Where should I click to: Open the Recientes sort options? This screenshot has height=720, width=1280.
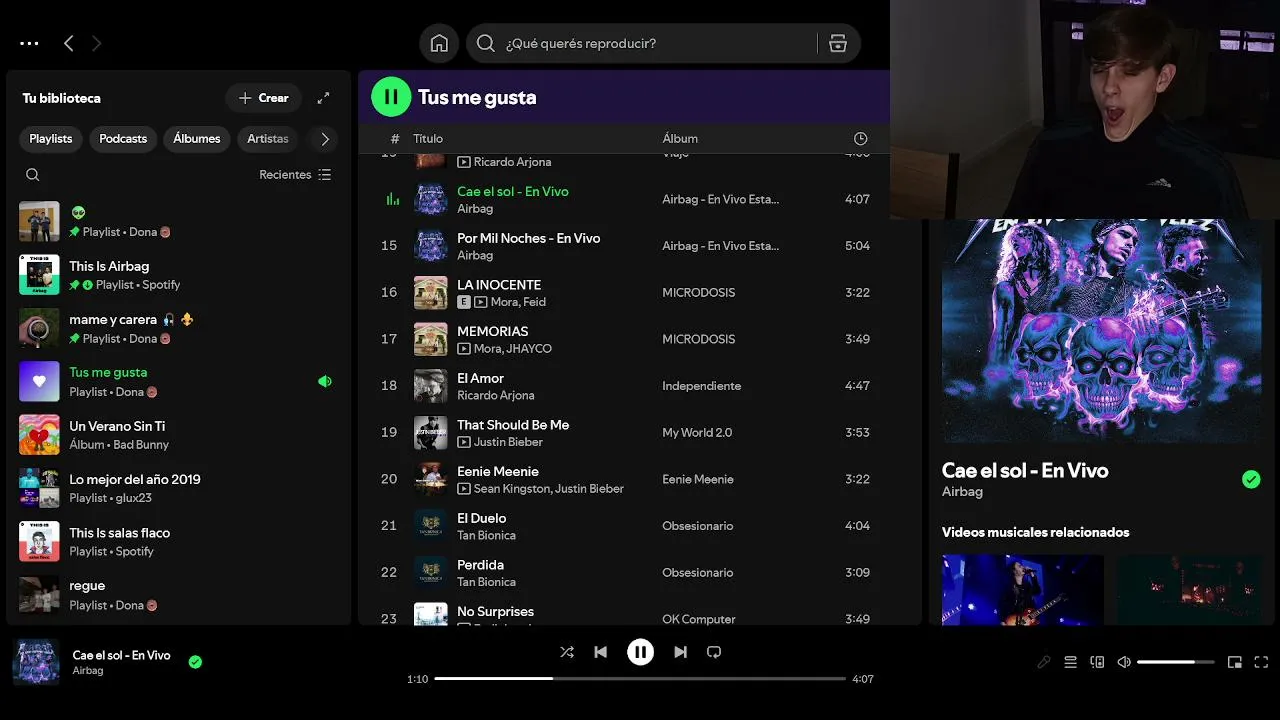pos(295,175)
